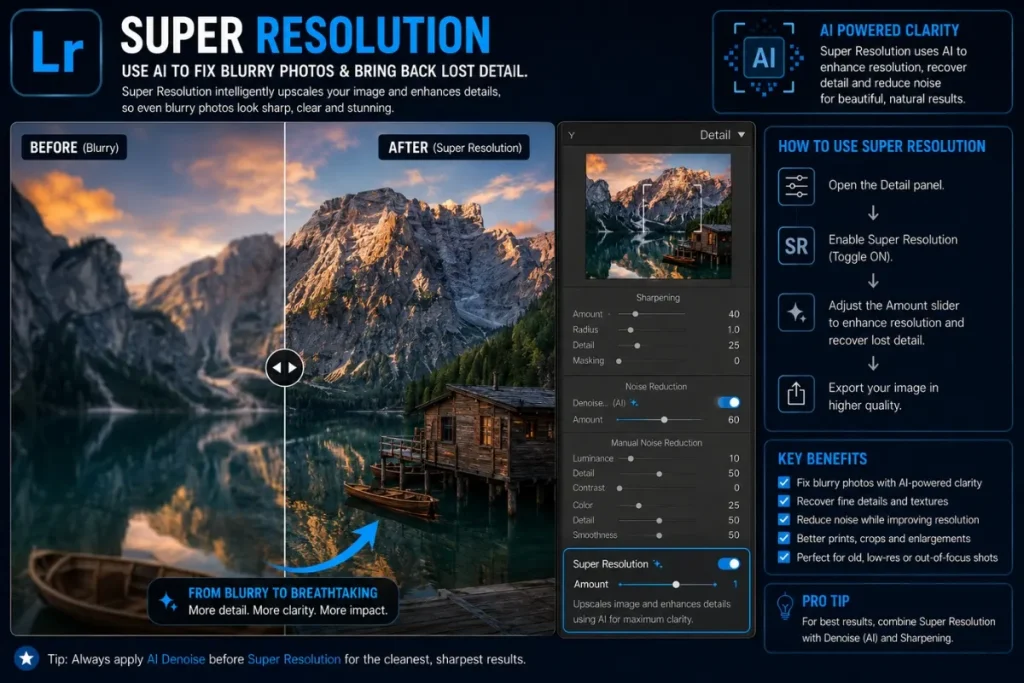Click the AFTER (Super Resolution) label
Viewport: 1024px width, 683px height.
(x=455, y=148)
